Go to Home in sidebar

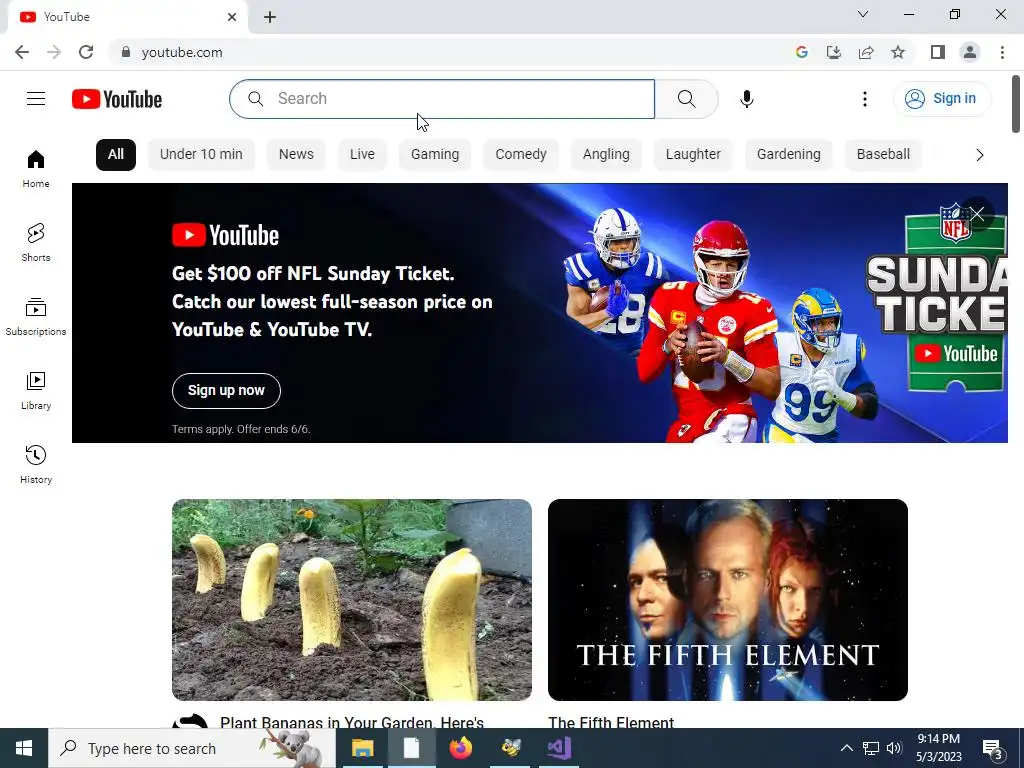(36, 168)
